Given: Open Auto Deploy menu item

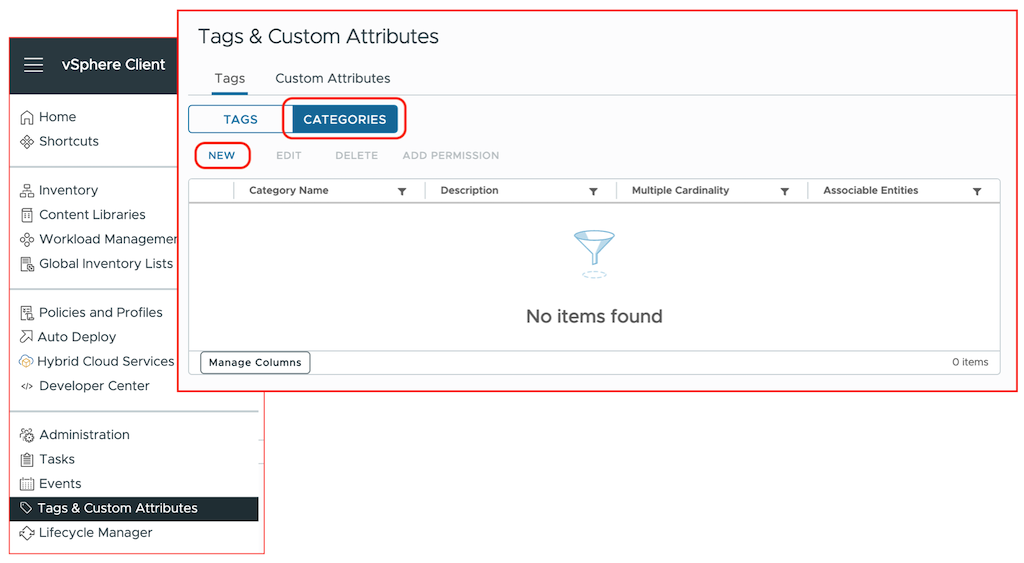Looking at the screenshot, I should [x=76, y=337].
